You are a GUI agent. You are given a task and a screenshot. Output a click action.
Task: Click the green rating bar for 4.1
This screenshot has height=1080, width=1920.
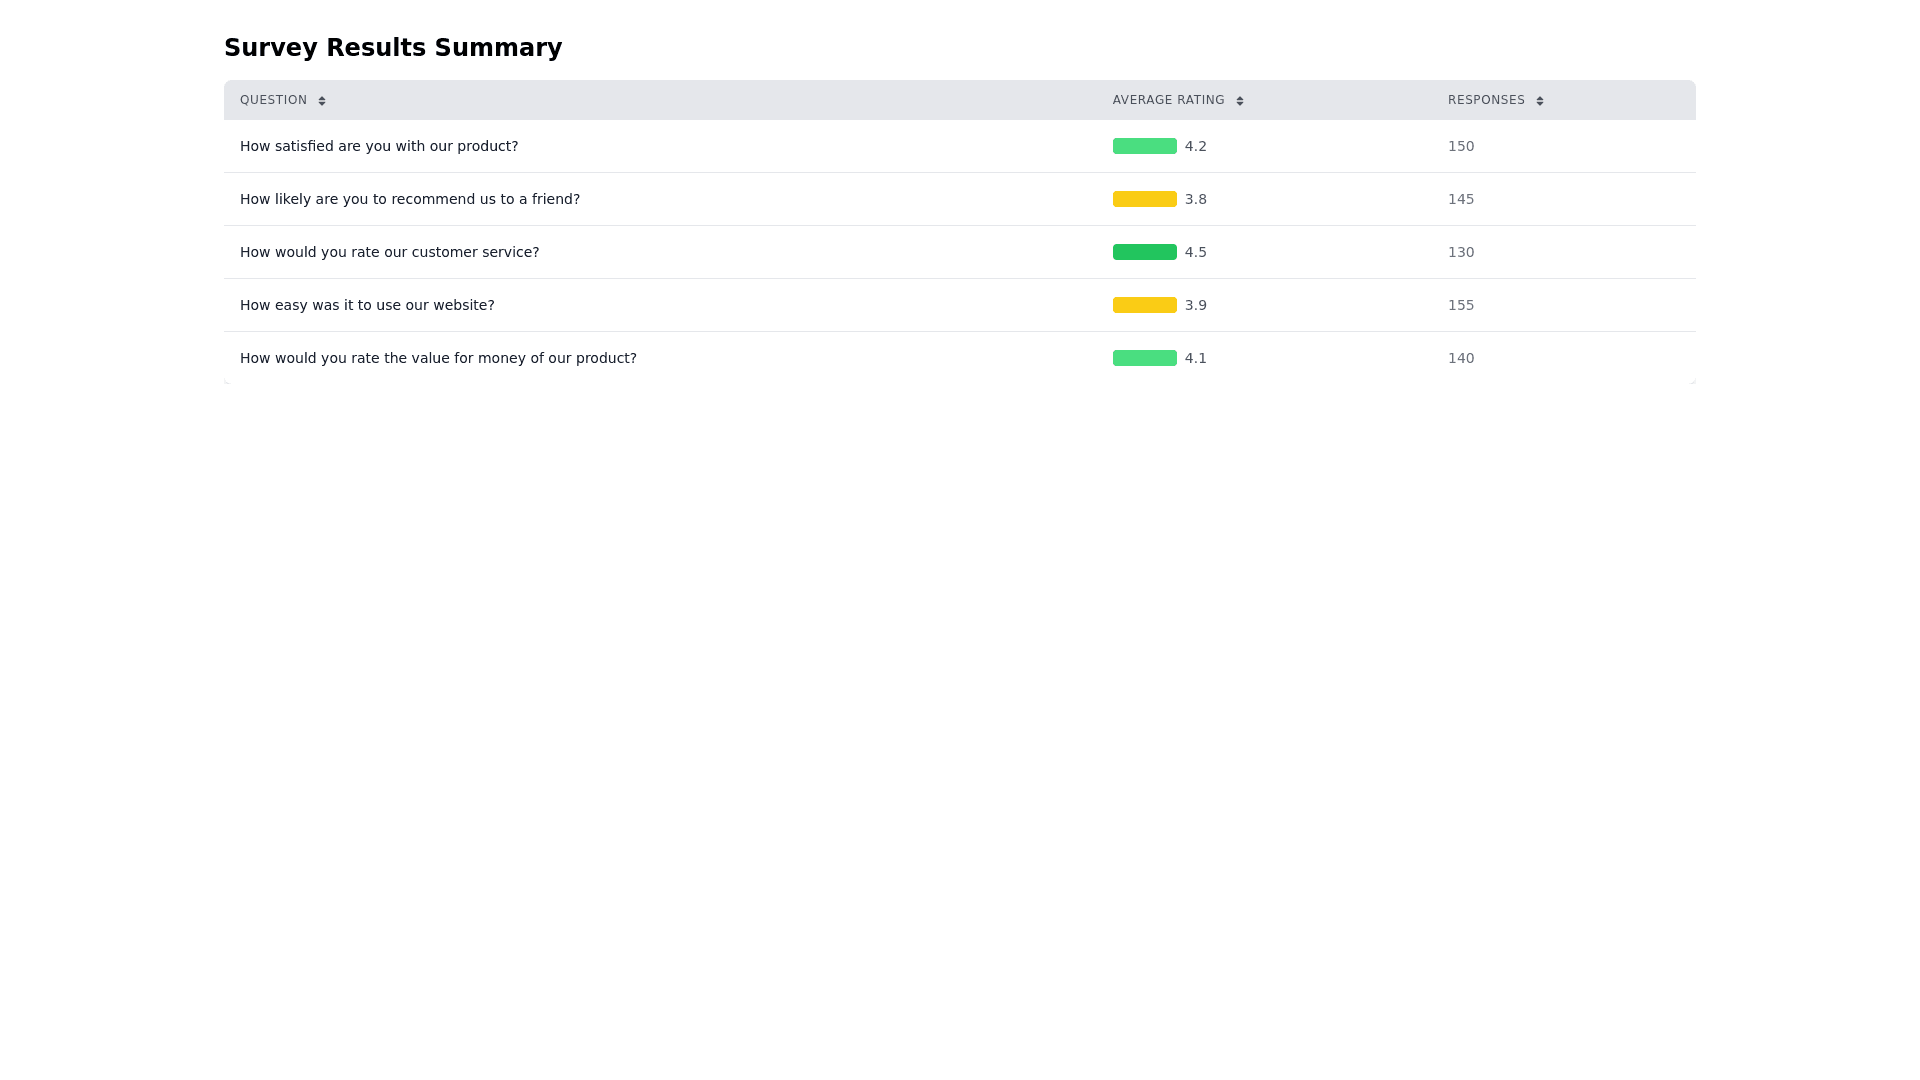(x=1144, y=358)
